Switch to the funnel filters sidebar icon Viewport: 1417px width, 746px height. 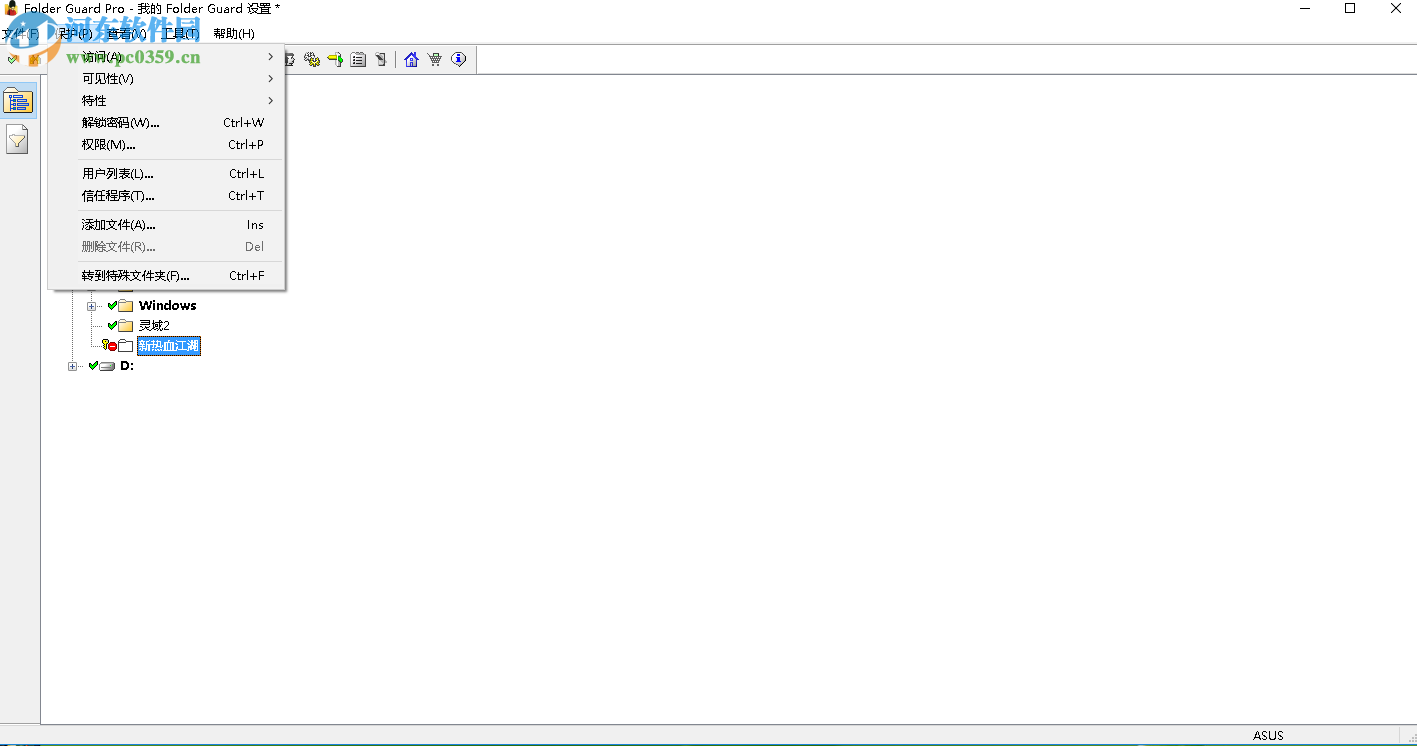(x=18, y=140)
